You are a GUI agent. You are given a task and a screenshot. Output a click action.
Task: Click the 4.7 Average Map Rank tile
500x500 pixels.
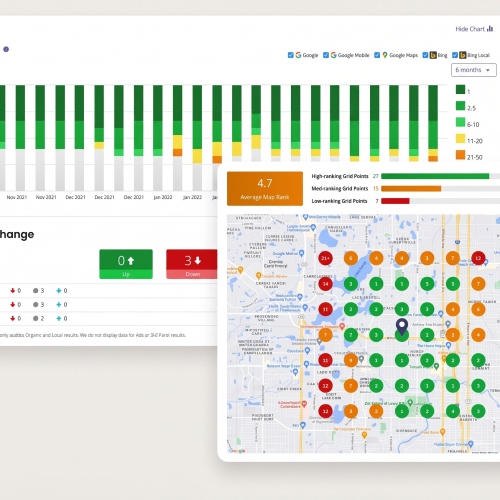click(265, 189)
